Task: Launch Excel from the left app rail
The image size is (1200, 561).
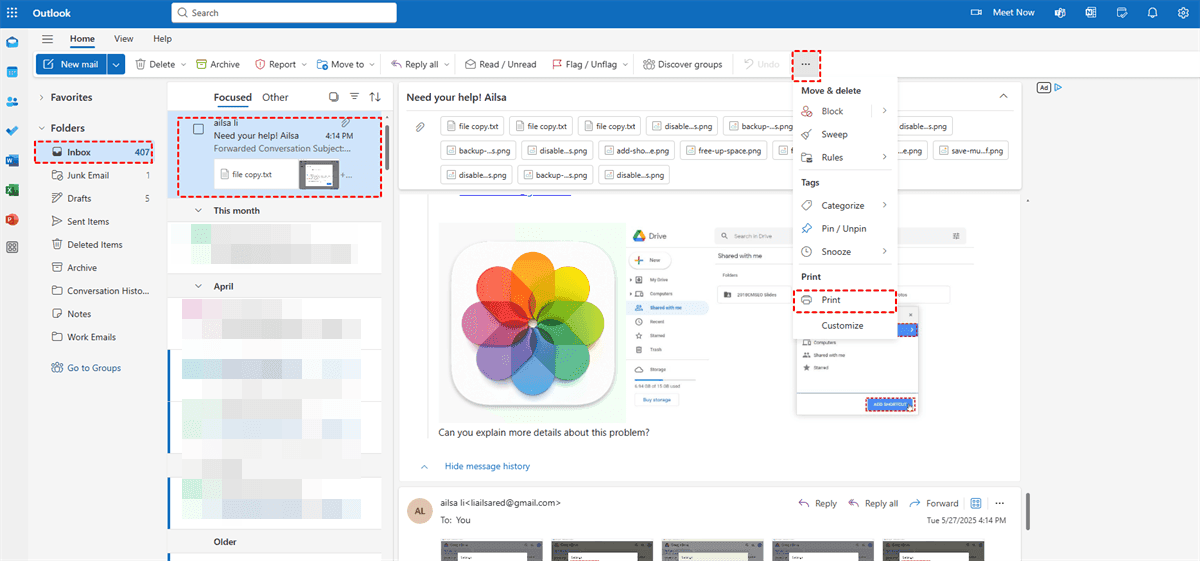Action: tap(13, 190)
